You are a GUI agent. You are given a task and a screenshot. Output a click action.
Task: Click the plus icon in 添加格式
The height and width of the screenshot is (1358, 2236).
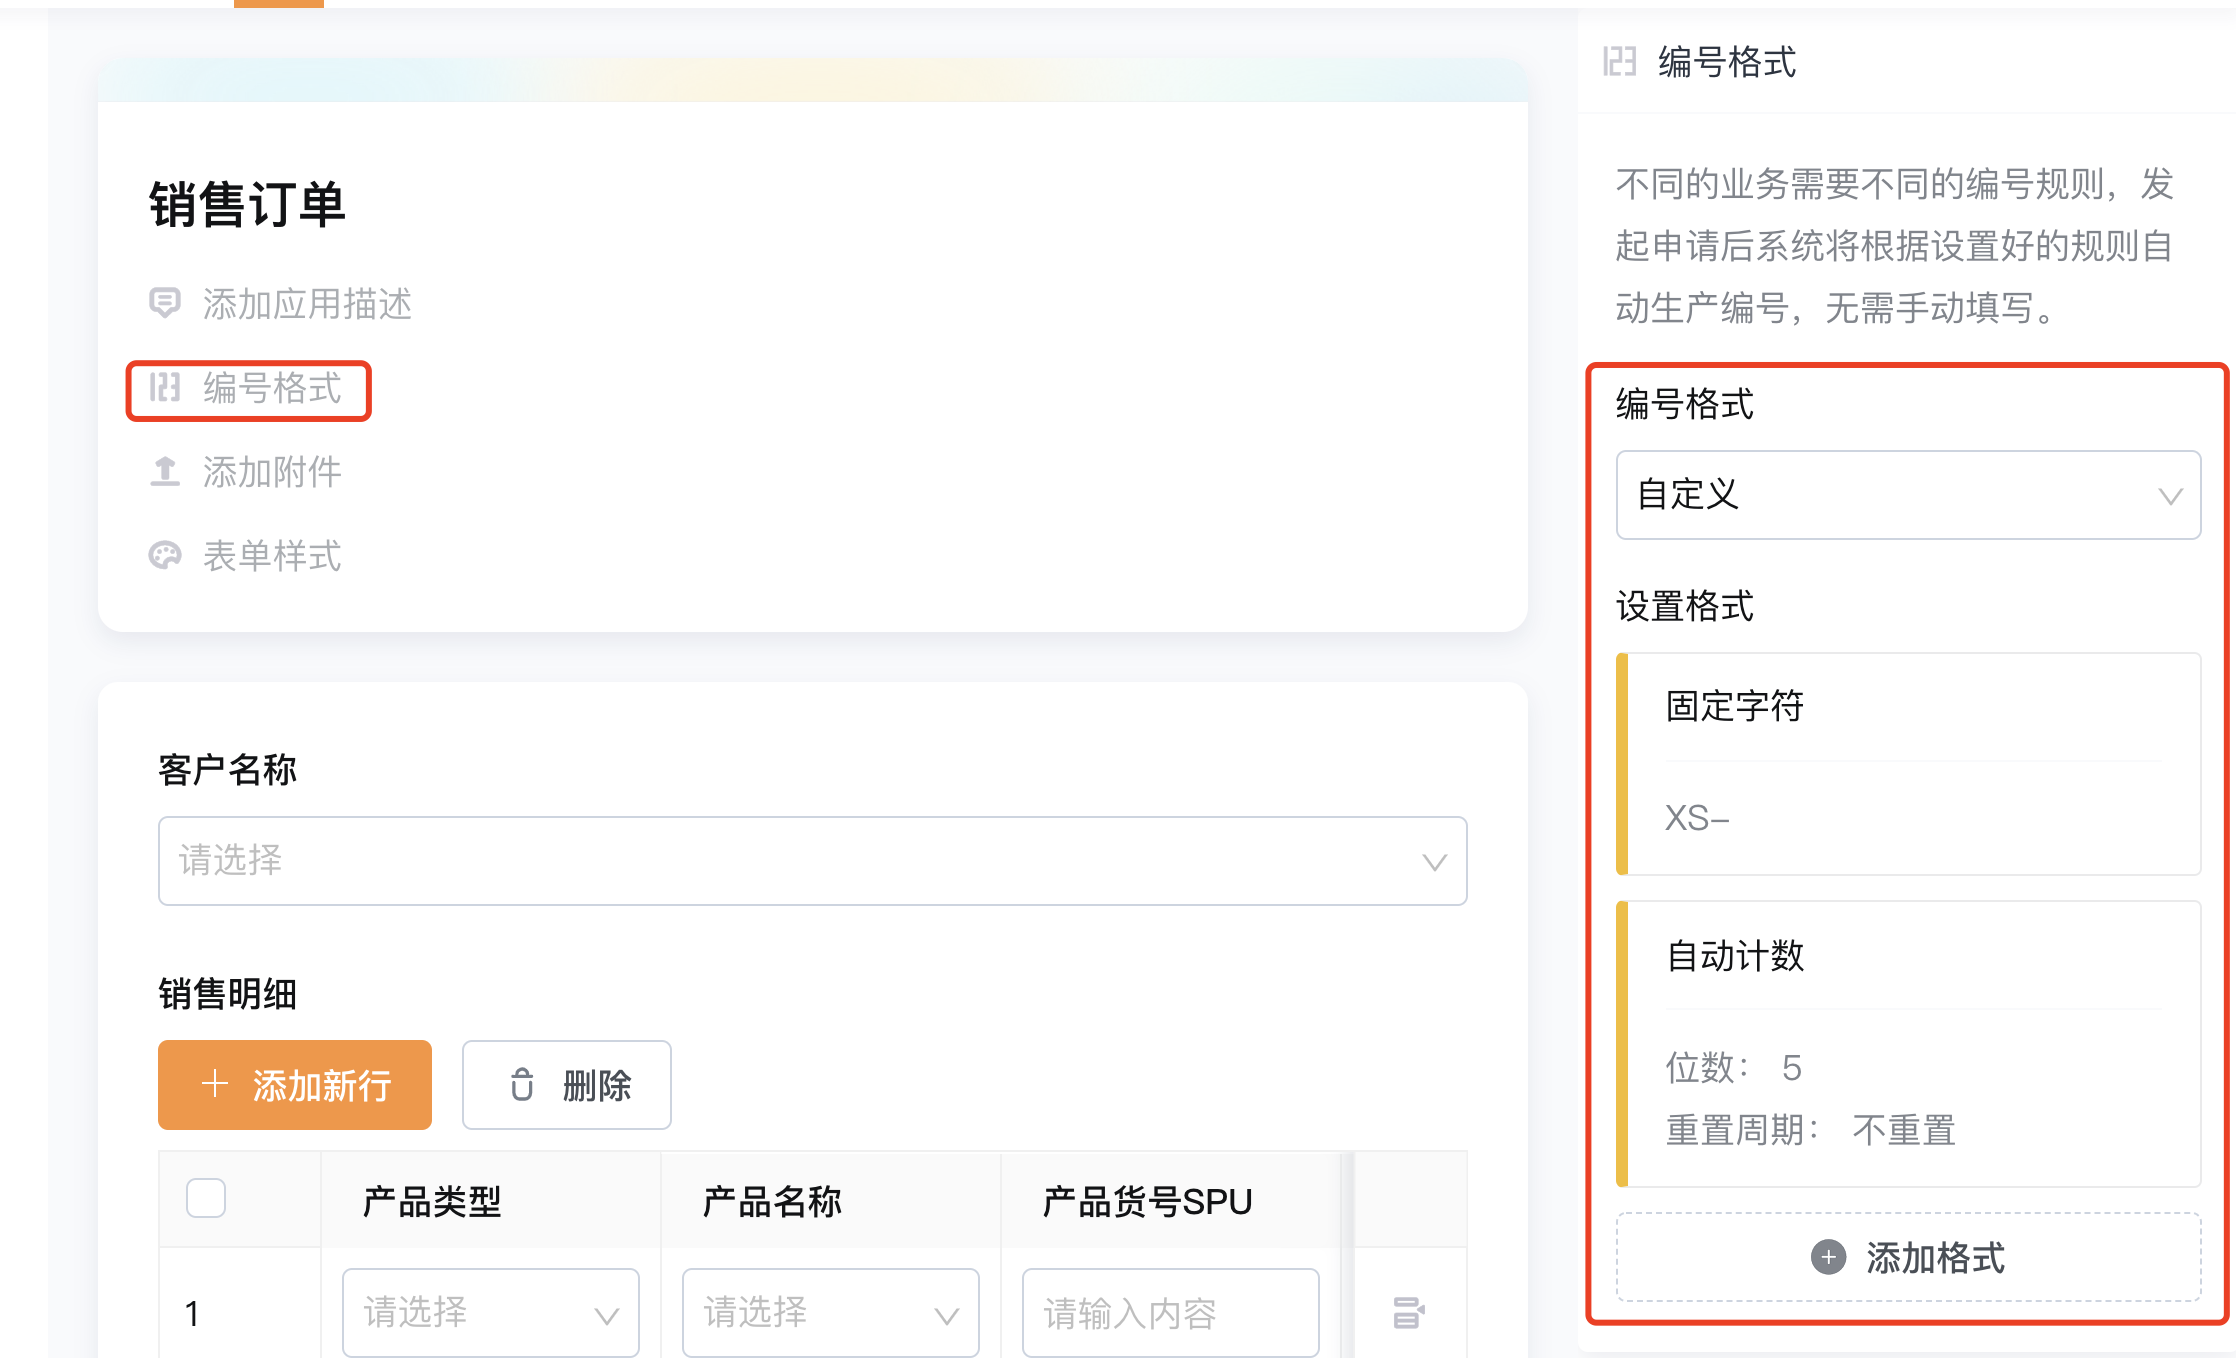coord(1828,1257)
